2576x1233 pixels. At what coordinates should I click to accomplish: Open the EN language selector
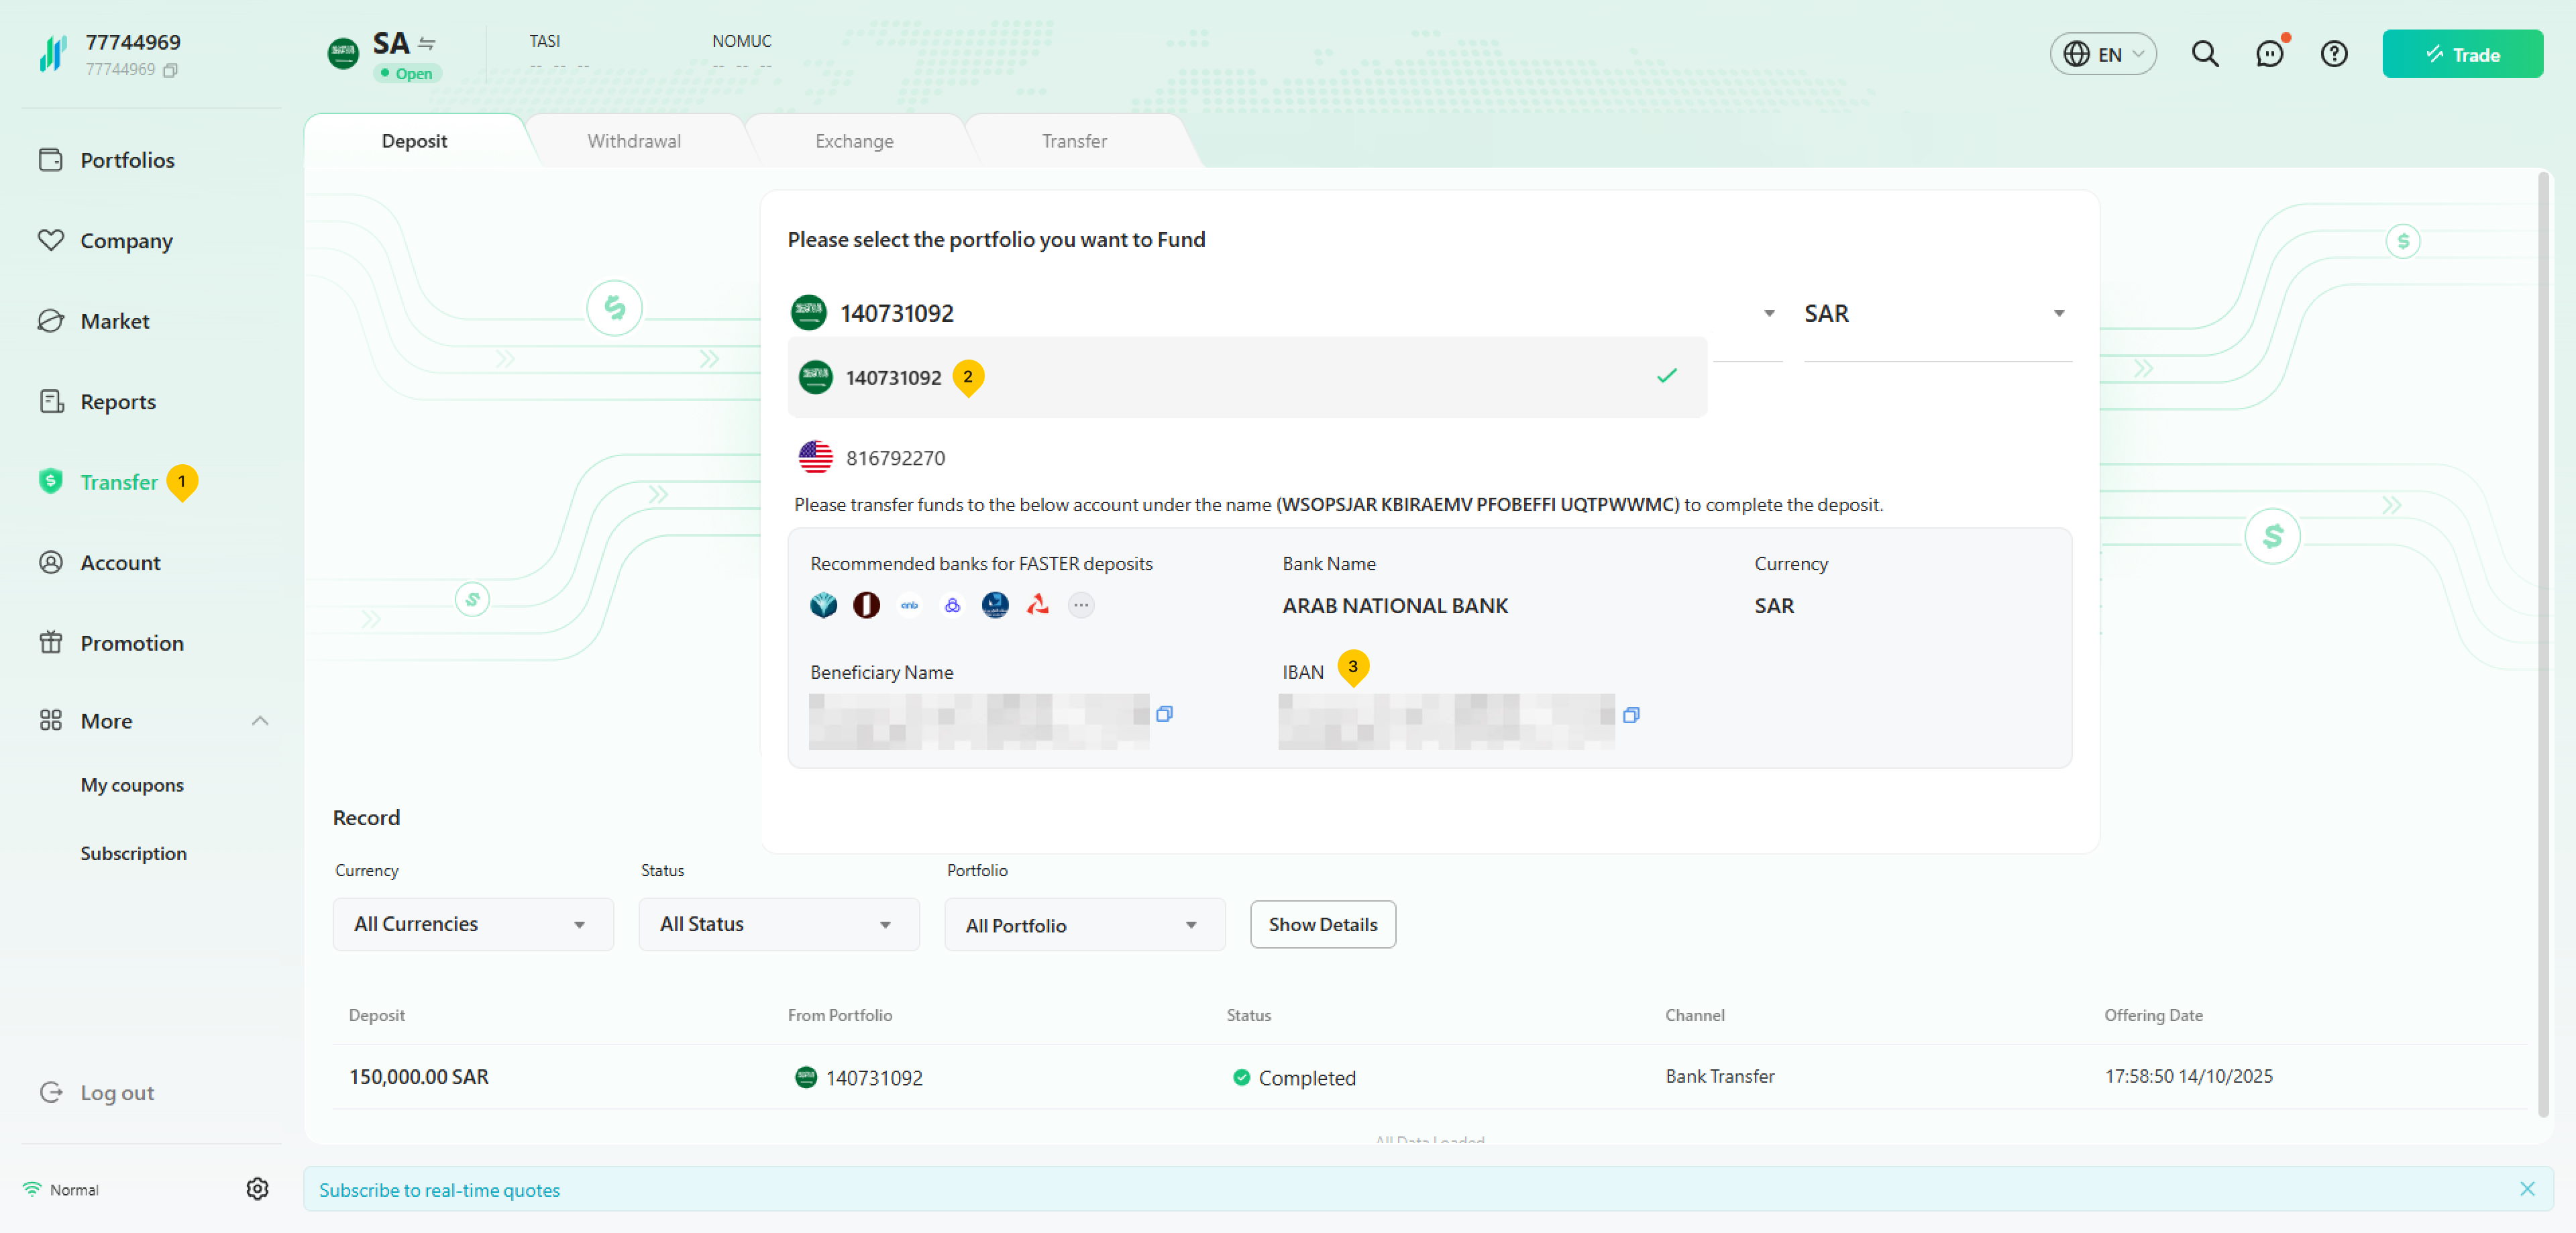(2103, 54)
